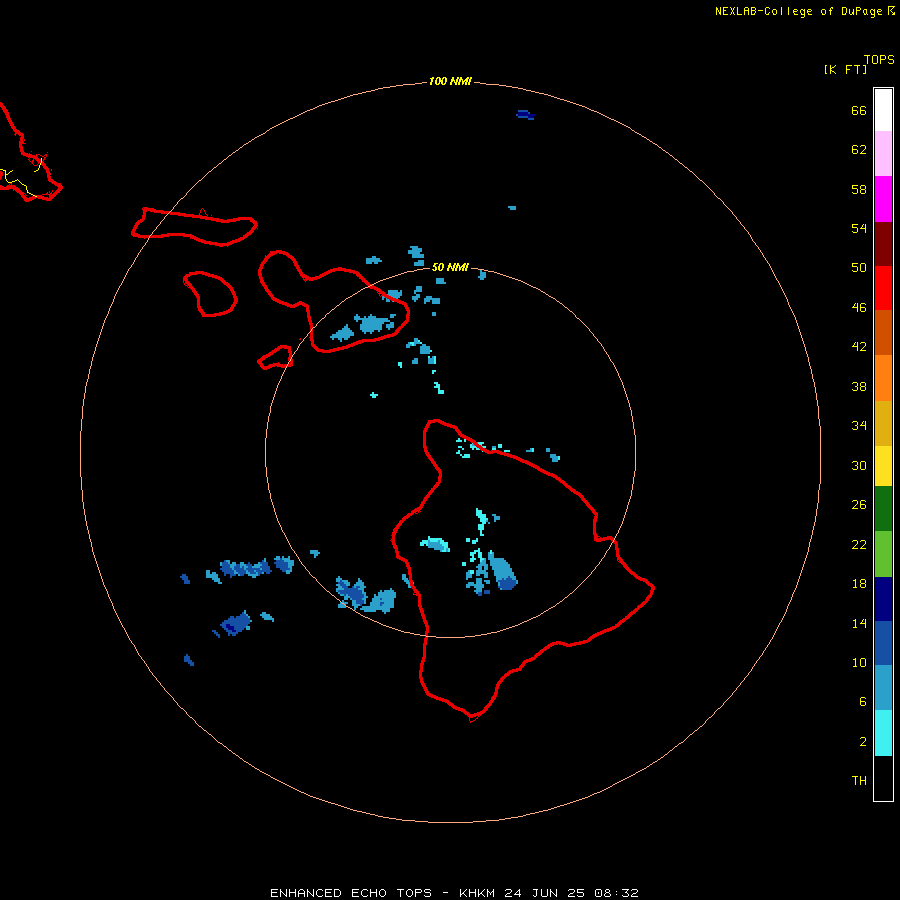Click the 38 legend value label
This screenshot has height=900, width=900.
coord(859,387)
